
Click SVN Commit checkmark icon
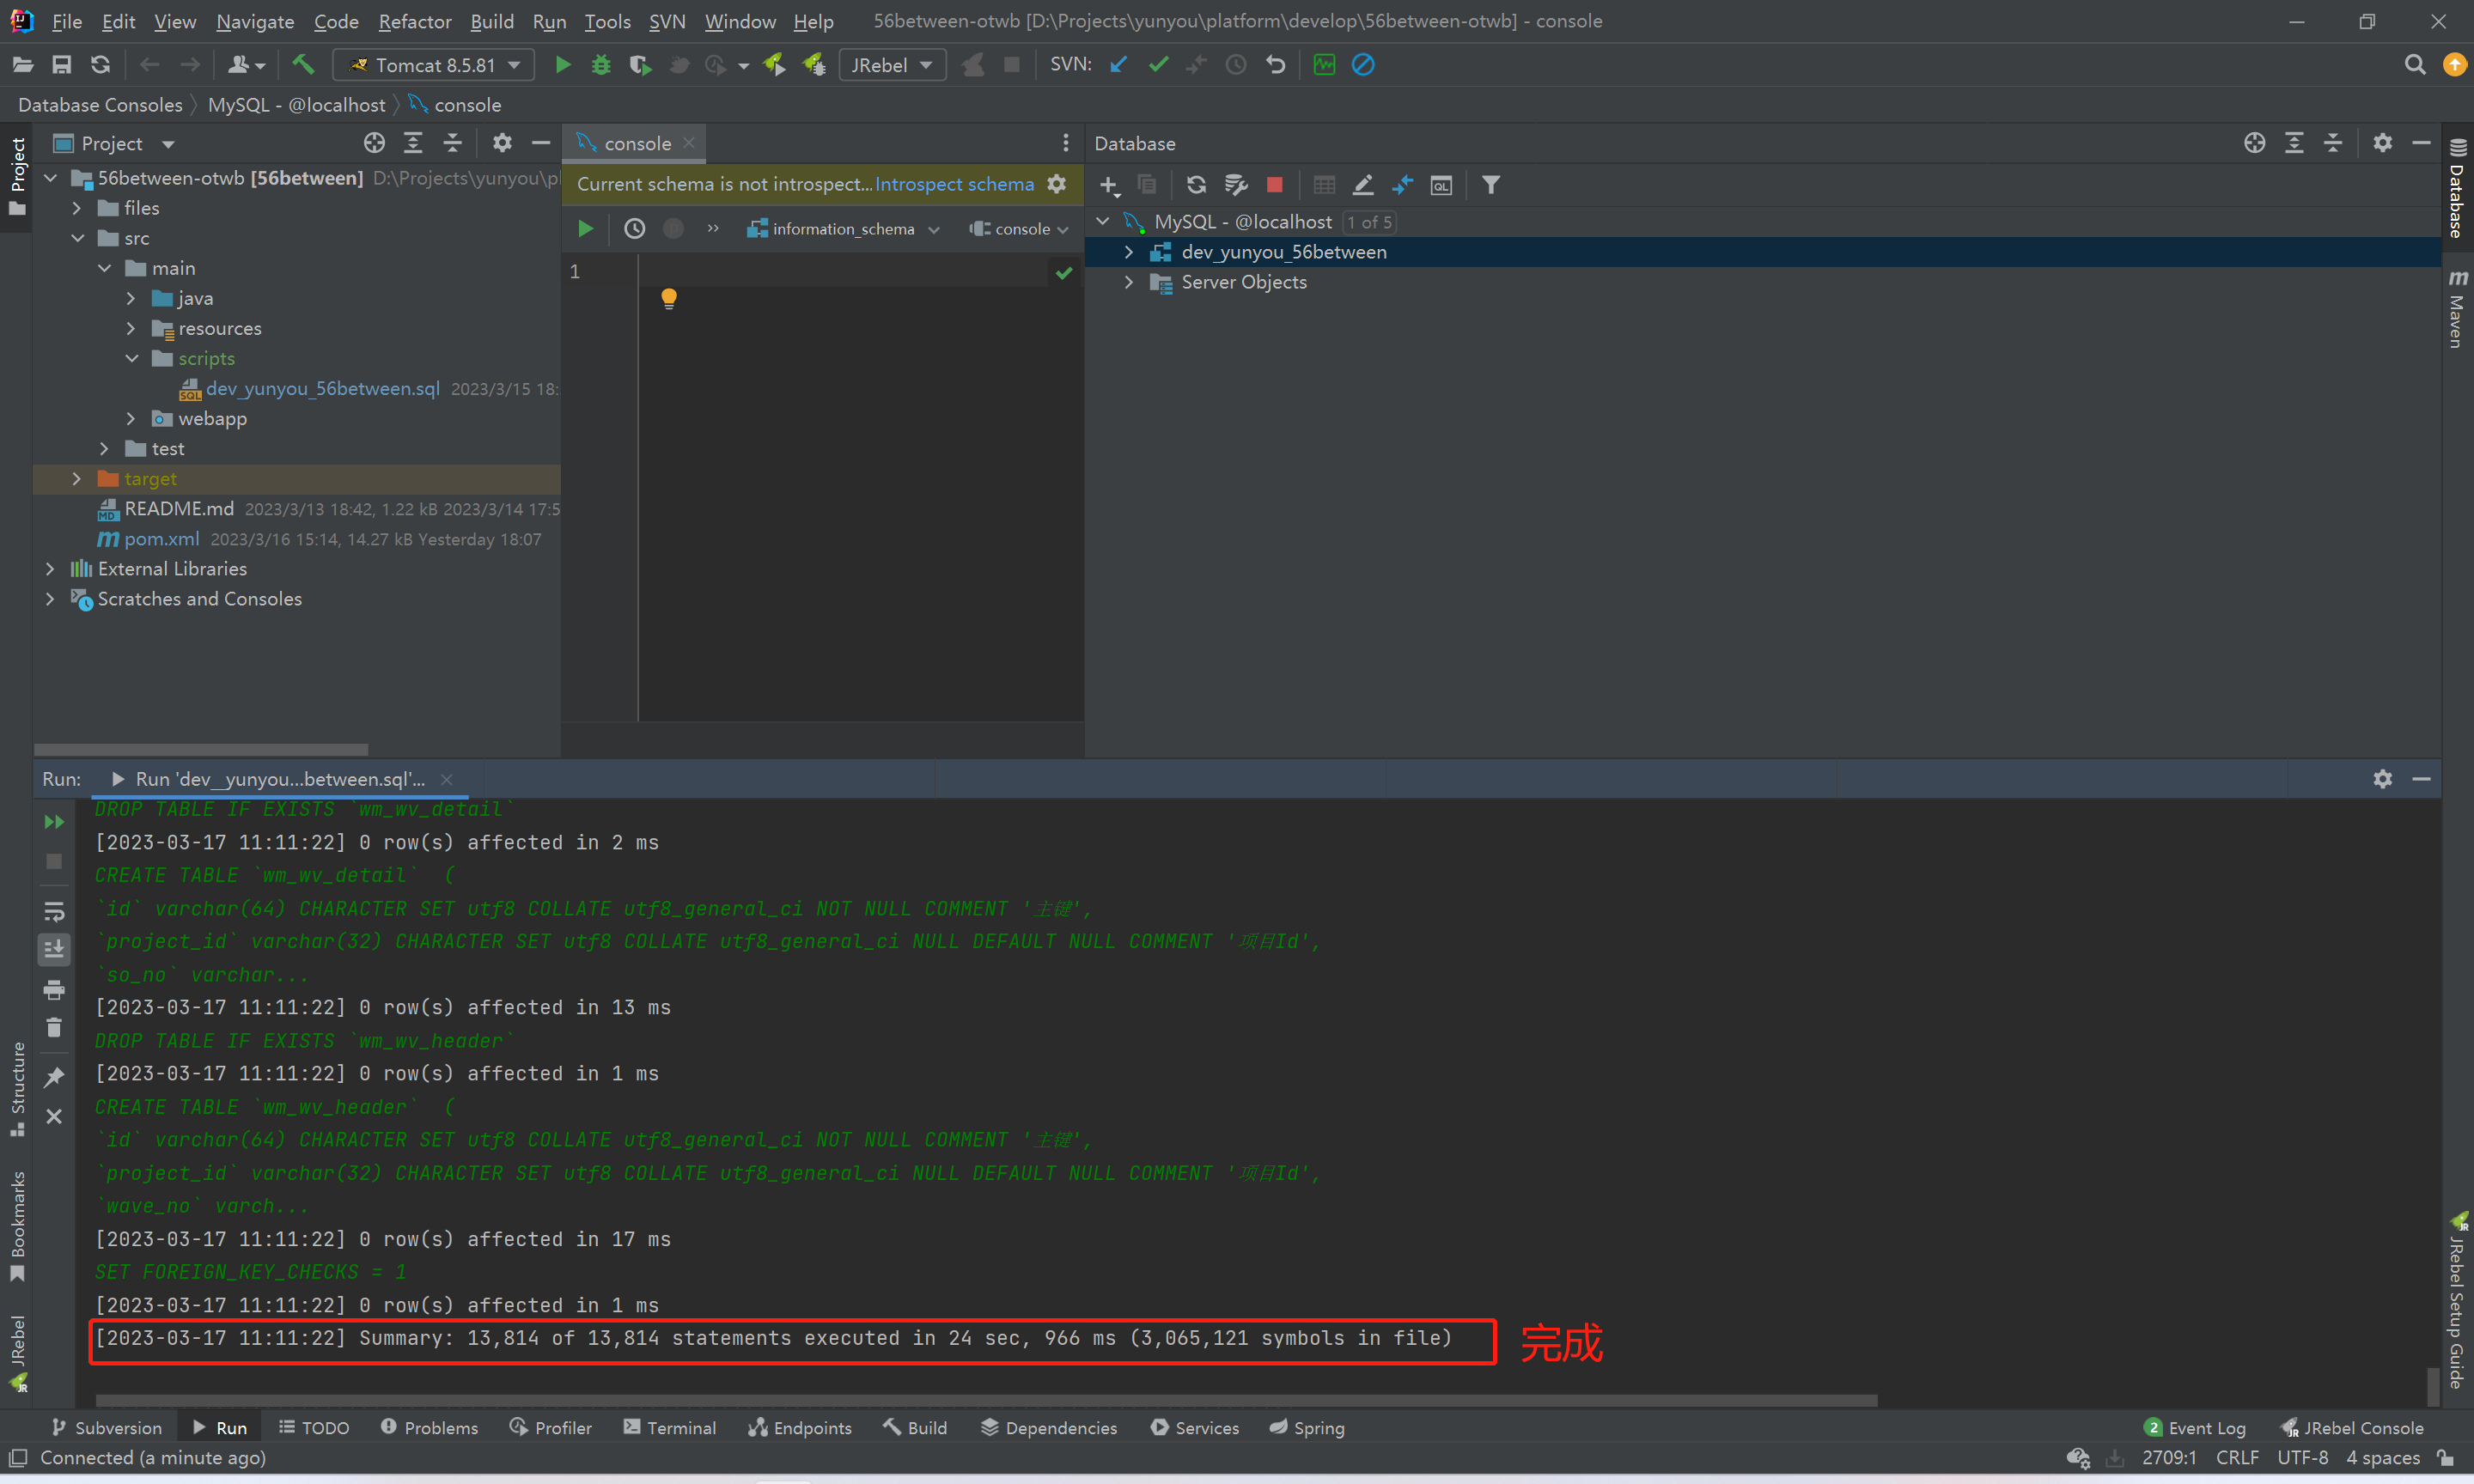(1158, 65)
